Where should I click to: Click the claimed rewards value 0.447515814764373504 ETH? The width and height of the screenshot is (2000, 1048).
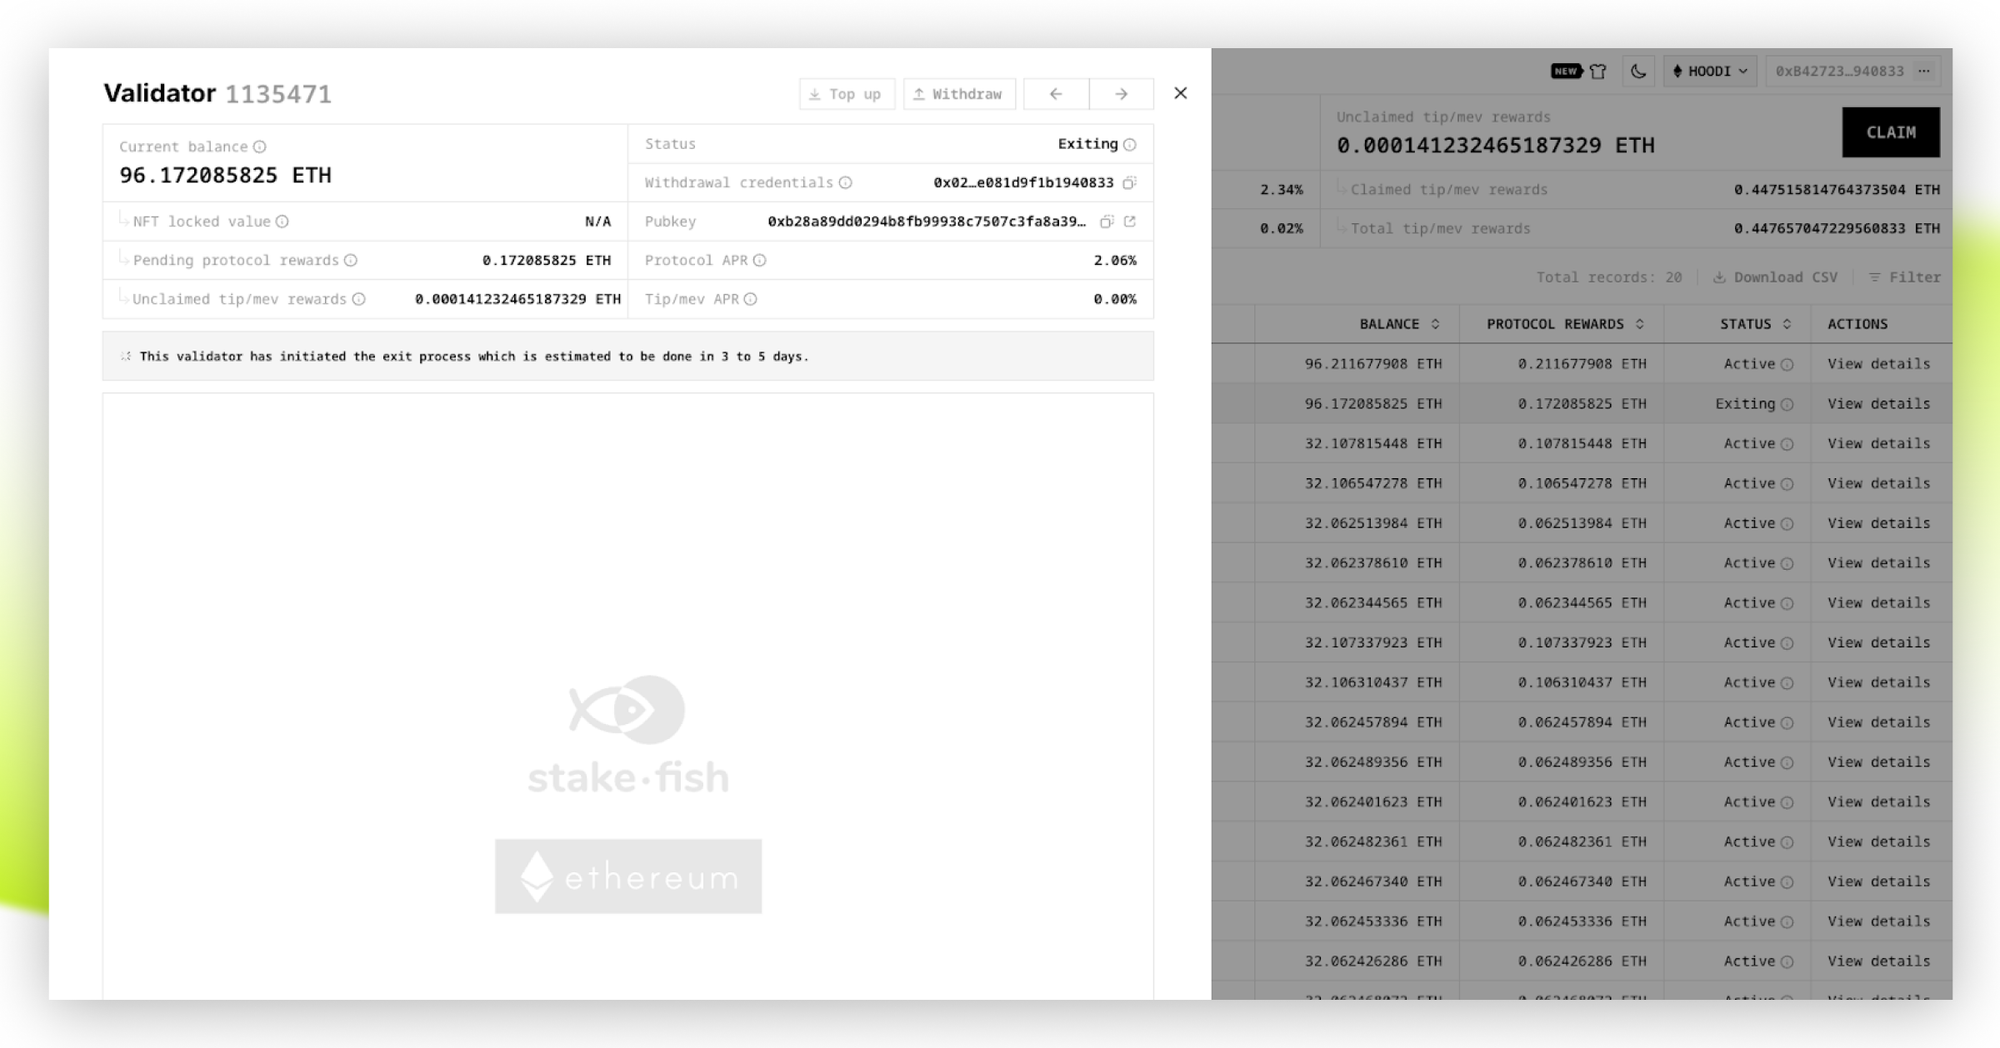[1837, 190]
